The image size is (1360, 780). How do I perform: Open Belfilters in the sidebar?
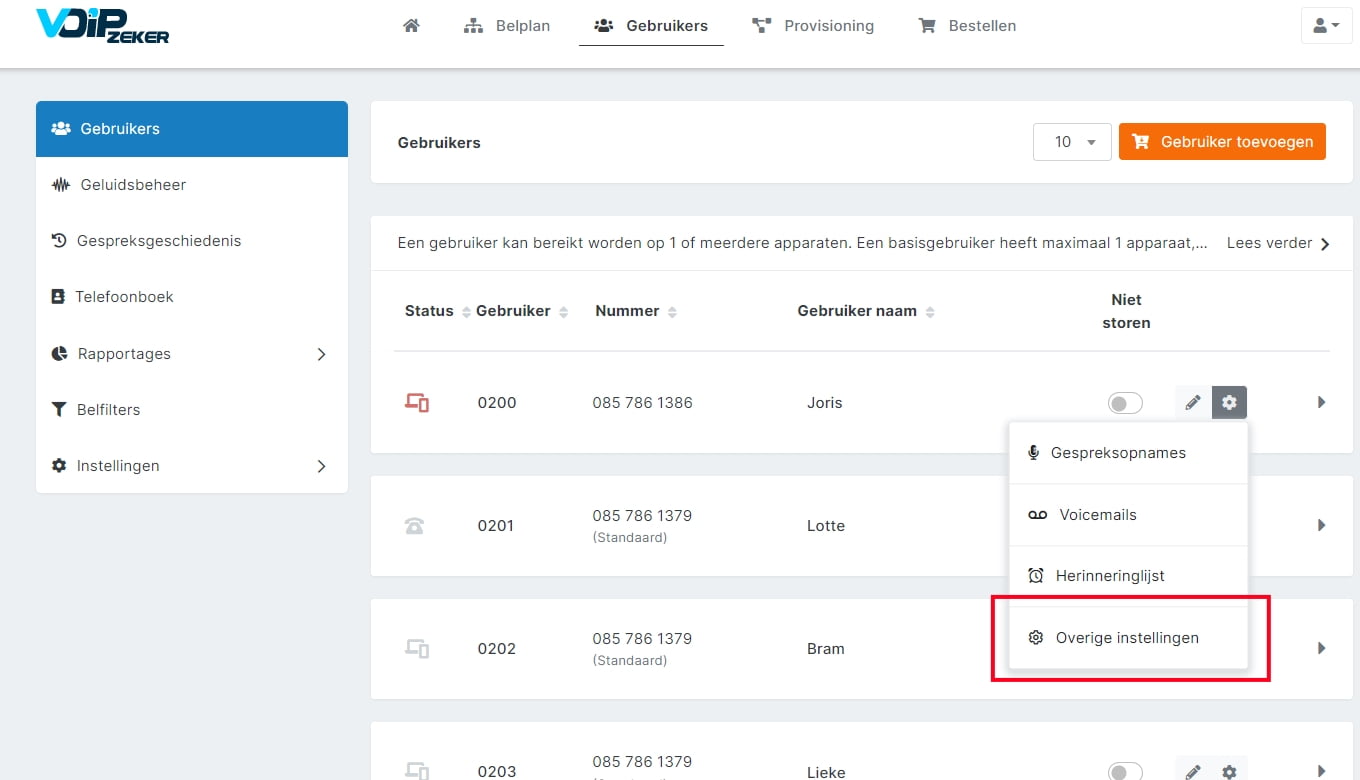tap(192, 410)
